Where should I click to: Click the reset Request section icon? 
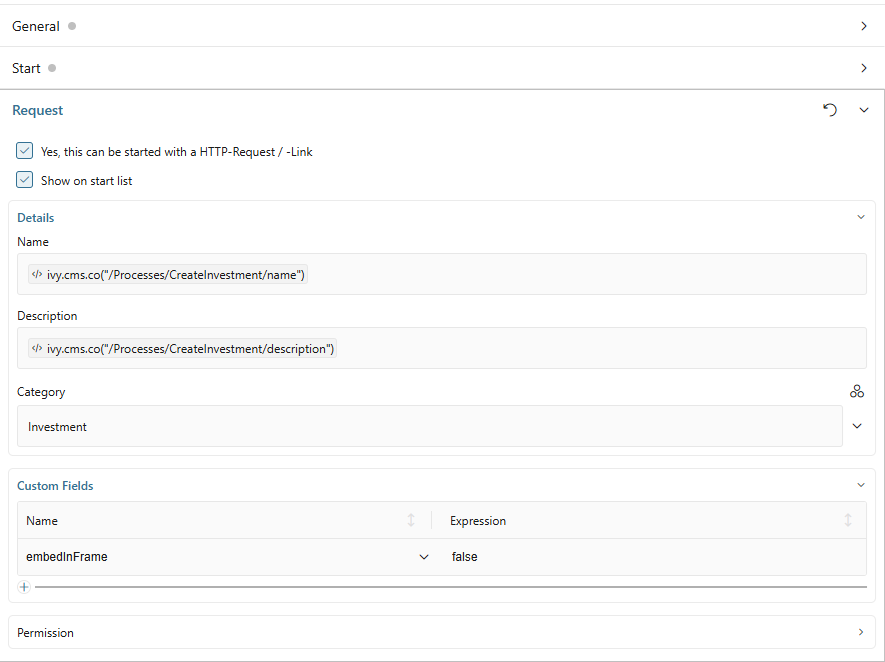pos(830,110)
